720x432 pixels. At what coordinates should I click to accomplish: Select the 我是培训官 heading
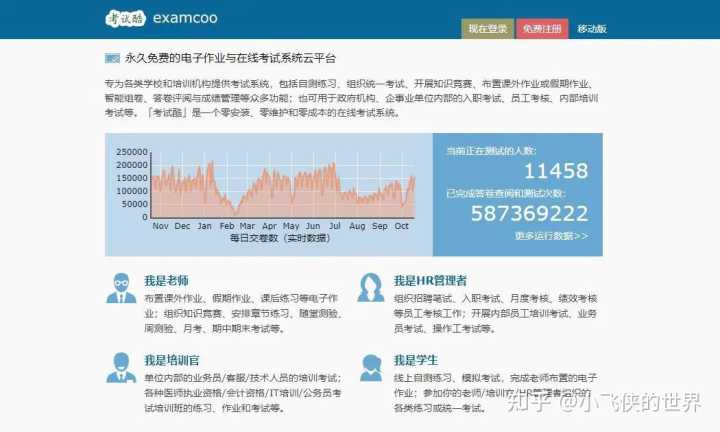pyautogui.click(x=172, y=359)
